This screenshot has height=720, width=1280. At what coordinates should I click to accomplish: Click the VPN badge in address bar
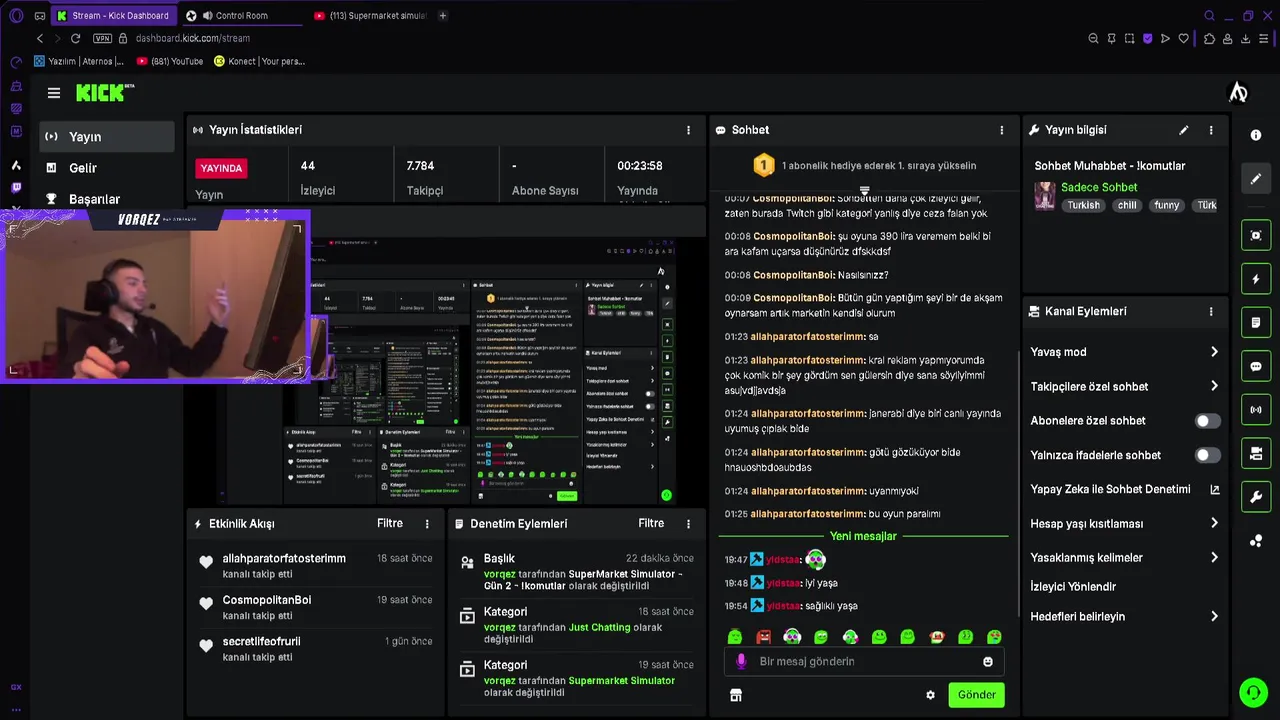coord(102,38)
